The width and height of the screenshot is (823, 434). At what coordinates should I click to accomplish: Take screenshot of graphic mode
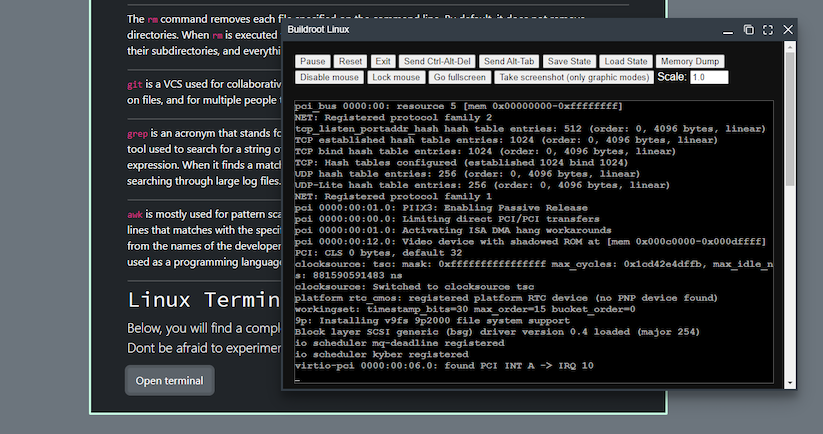click(574, 77)
